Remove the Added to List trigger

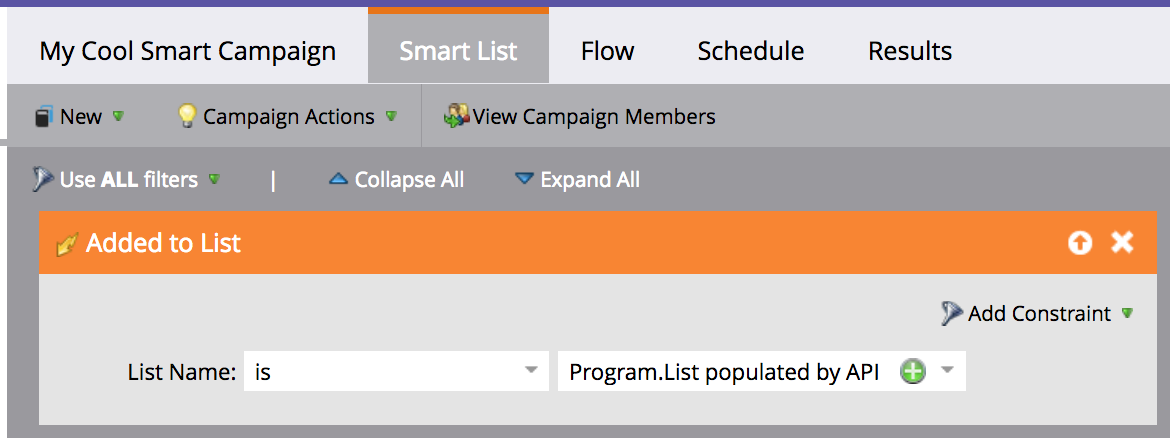pos(1123,243)
